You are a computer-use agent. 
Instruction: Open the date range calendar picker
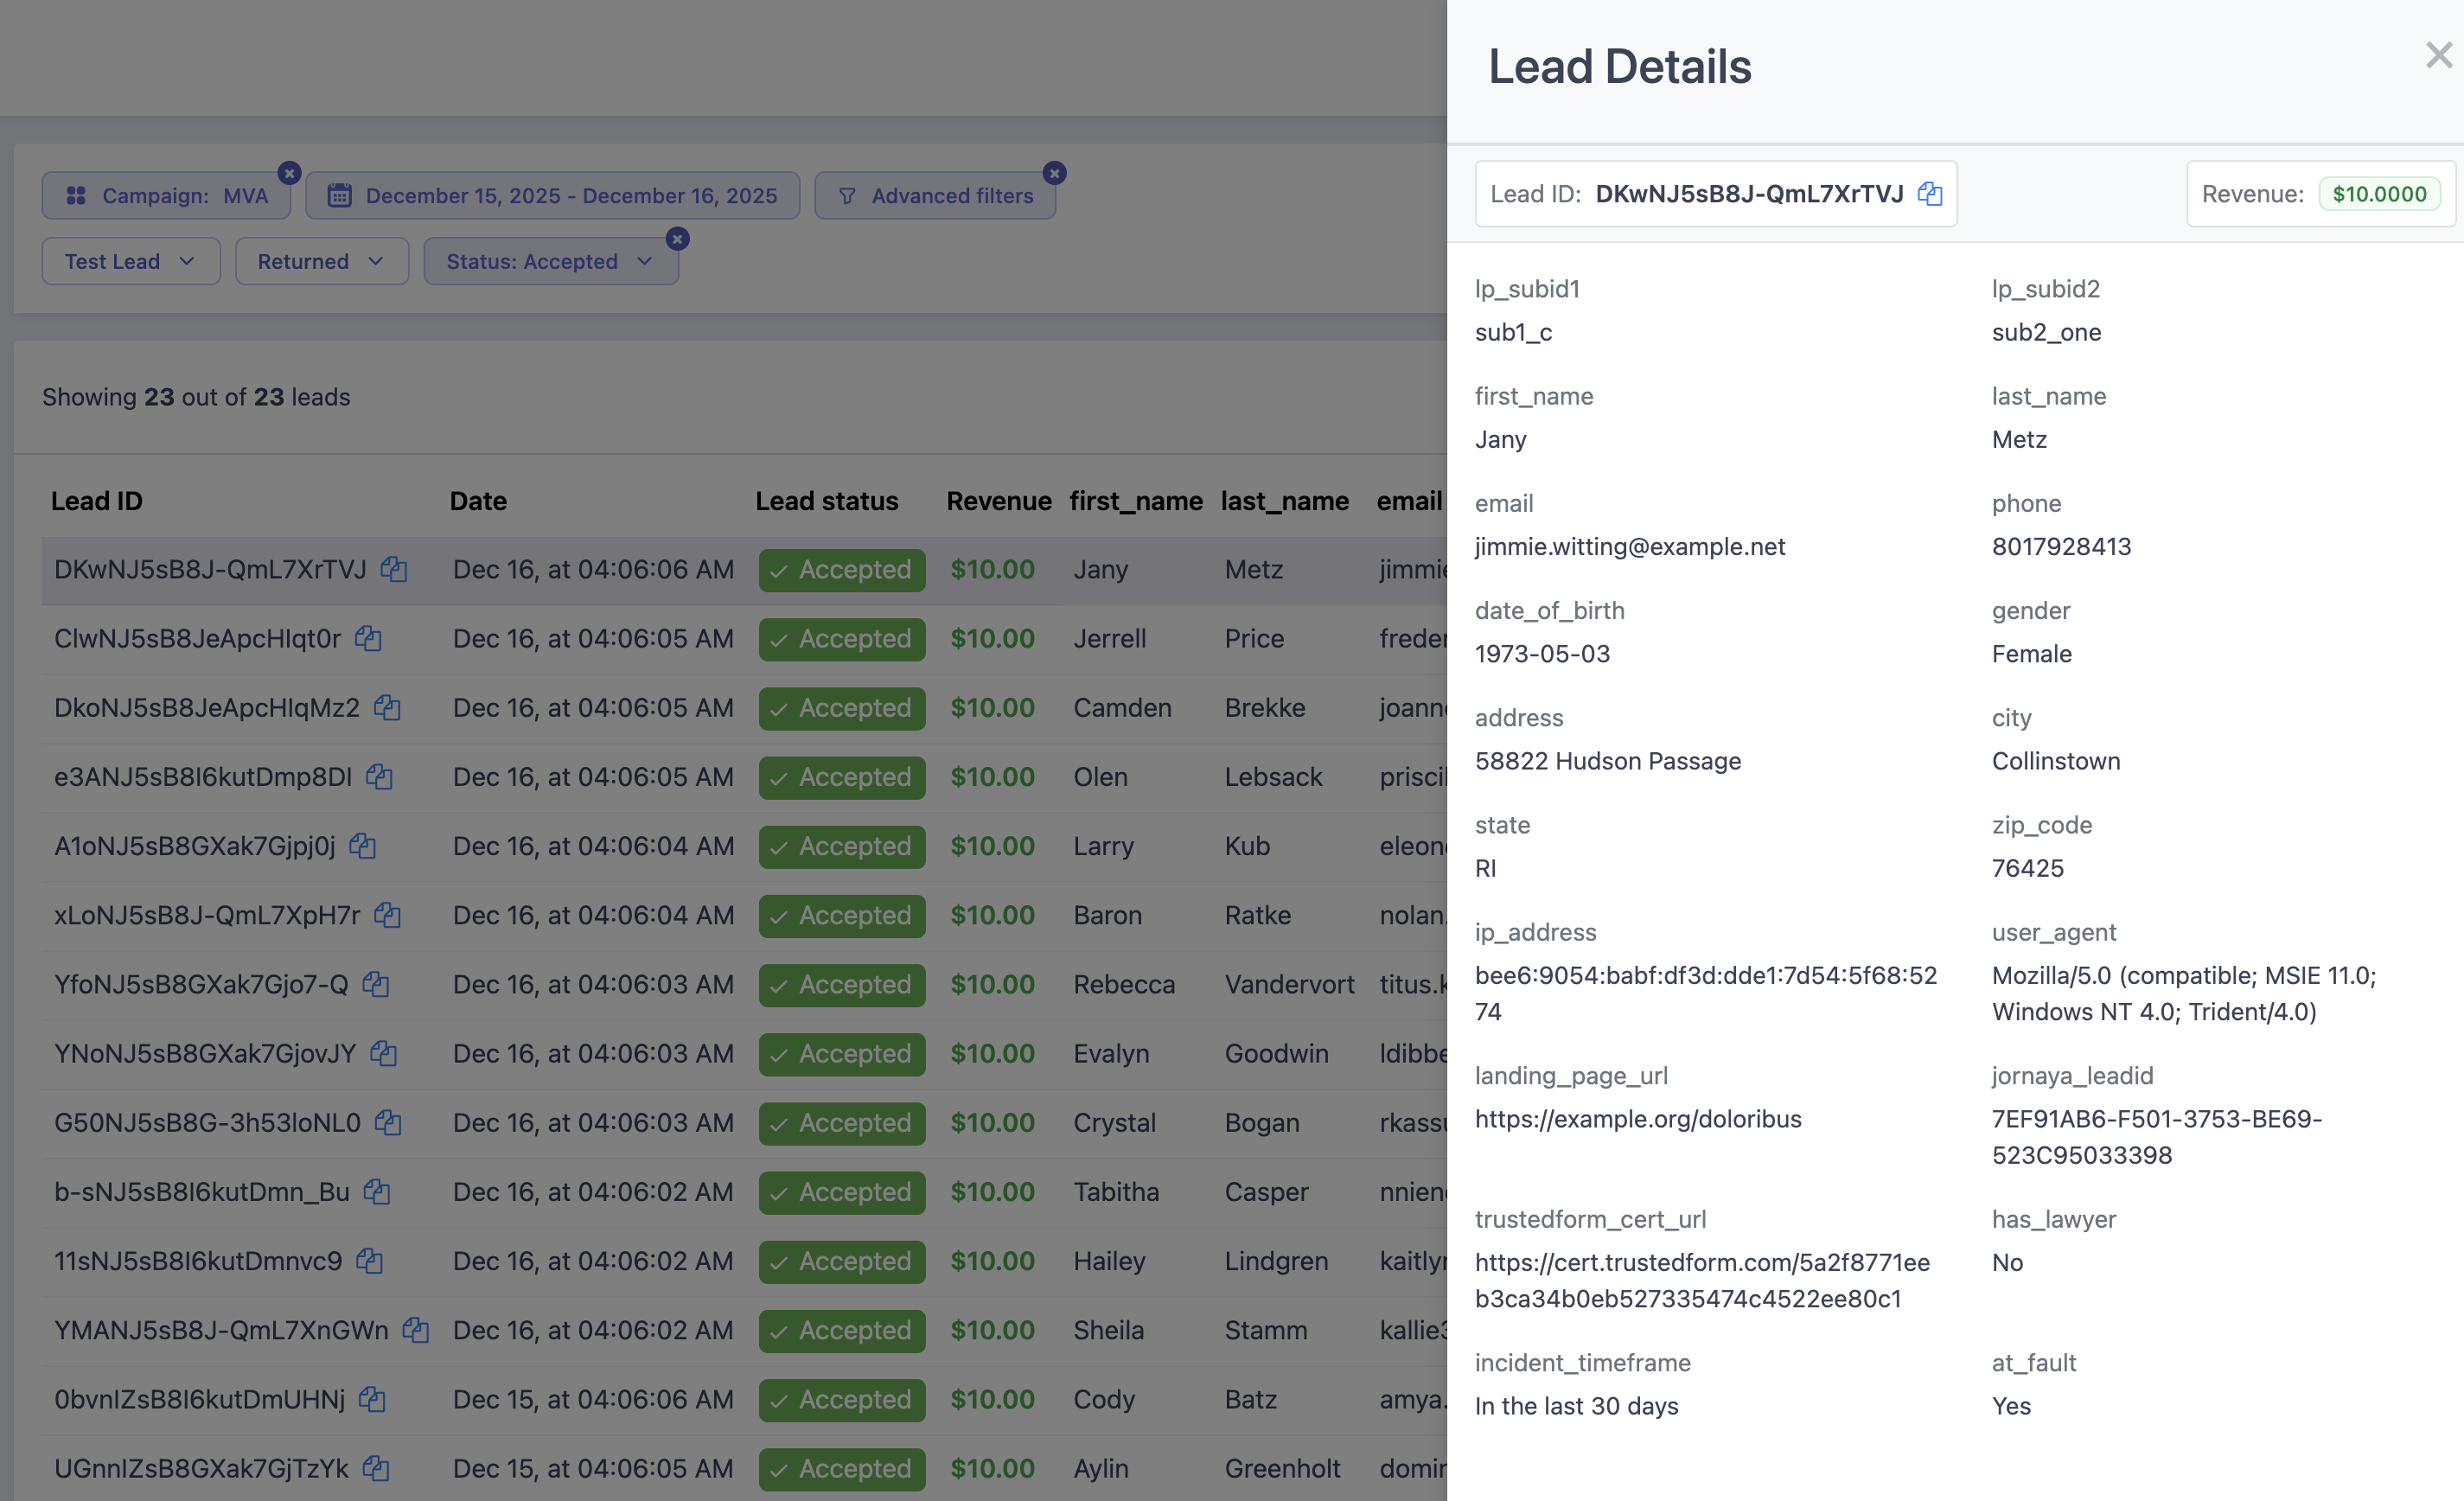click(x=552, y=196)
